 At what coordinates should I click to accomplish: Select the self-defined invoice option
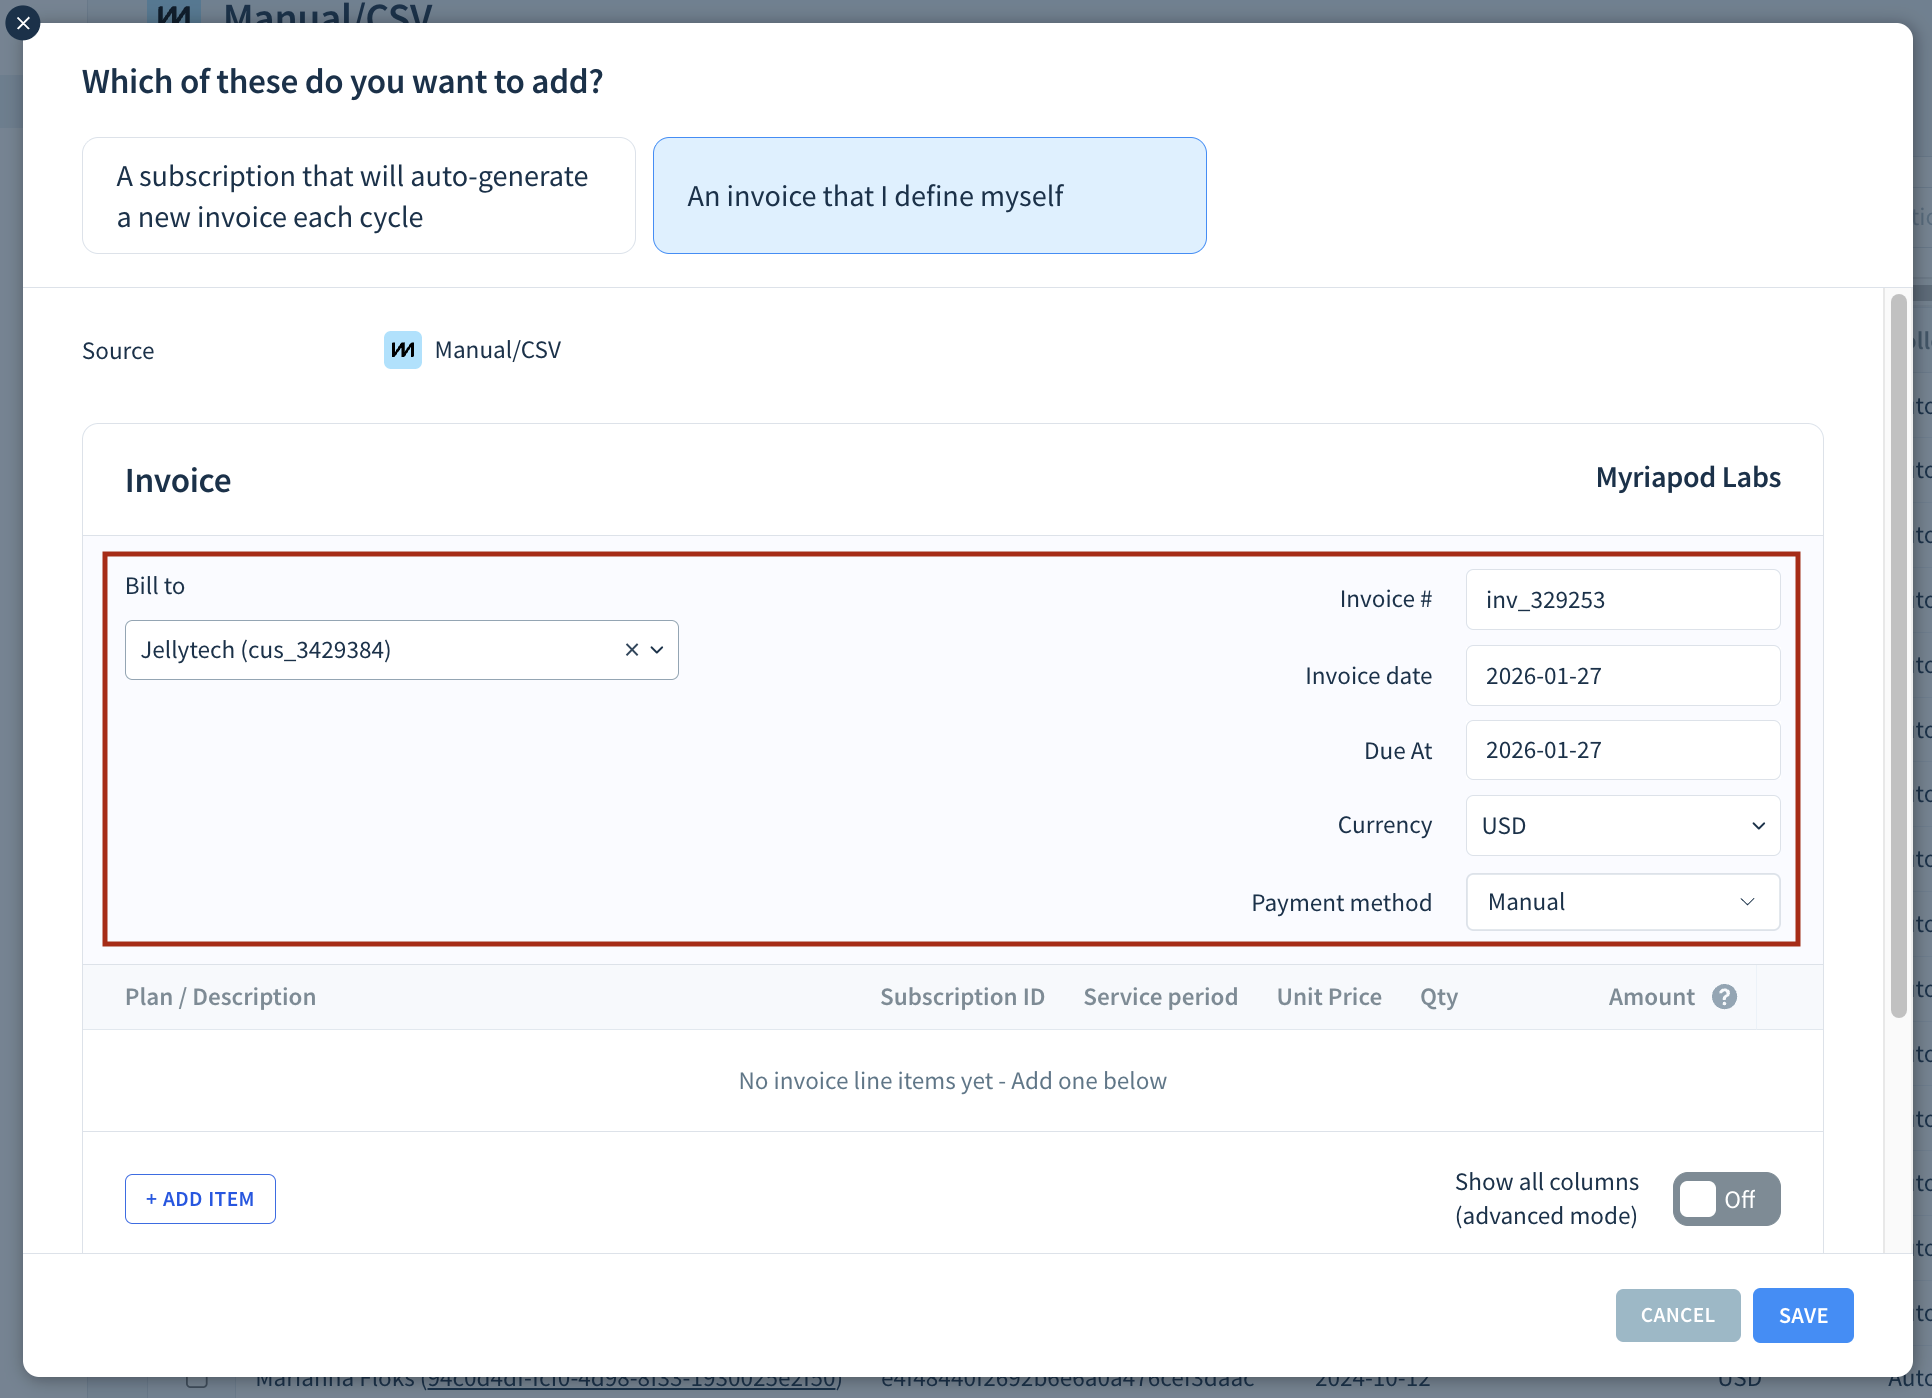tap(929, 196)
